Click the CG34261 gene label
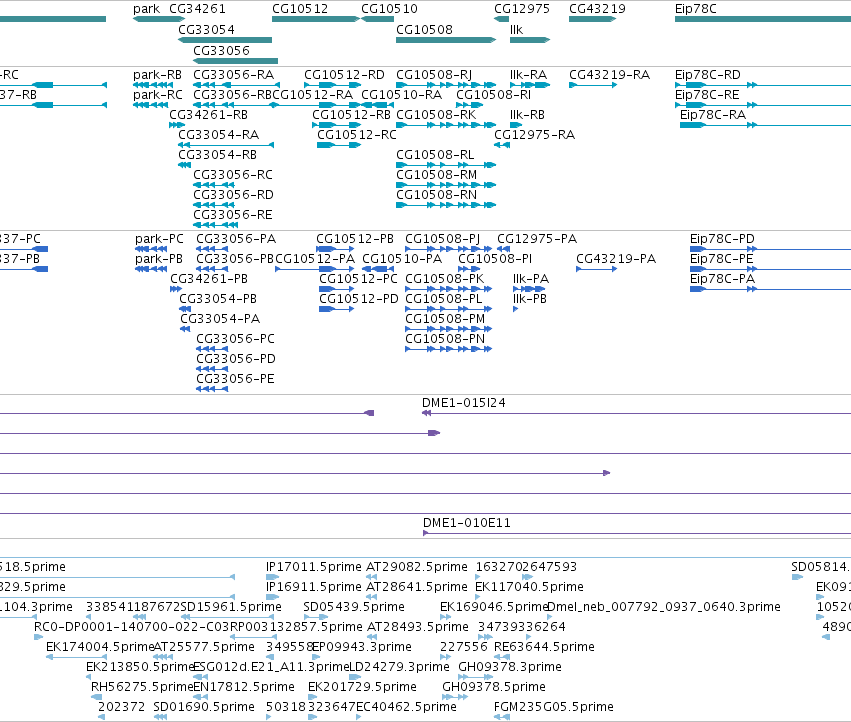The height and width of the screenshot is (722, 851). (x=197, y=9)
